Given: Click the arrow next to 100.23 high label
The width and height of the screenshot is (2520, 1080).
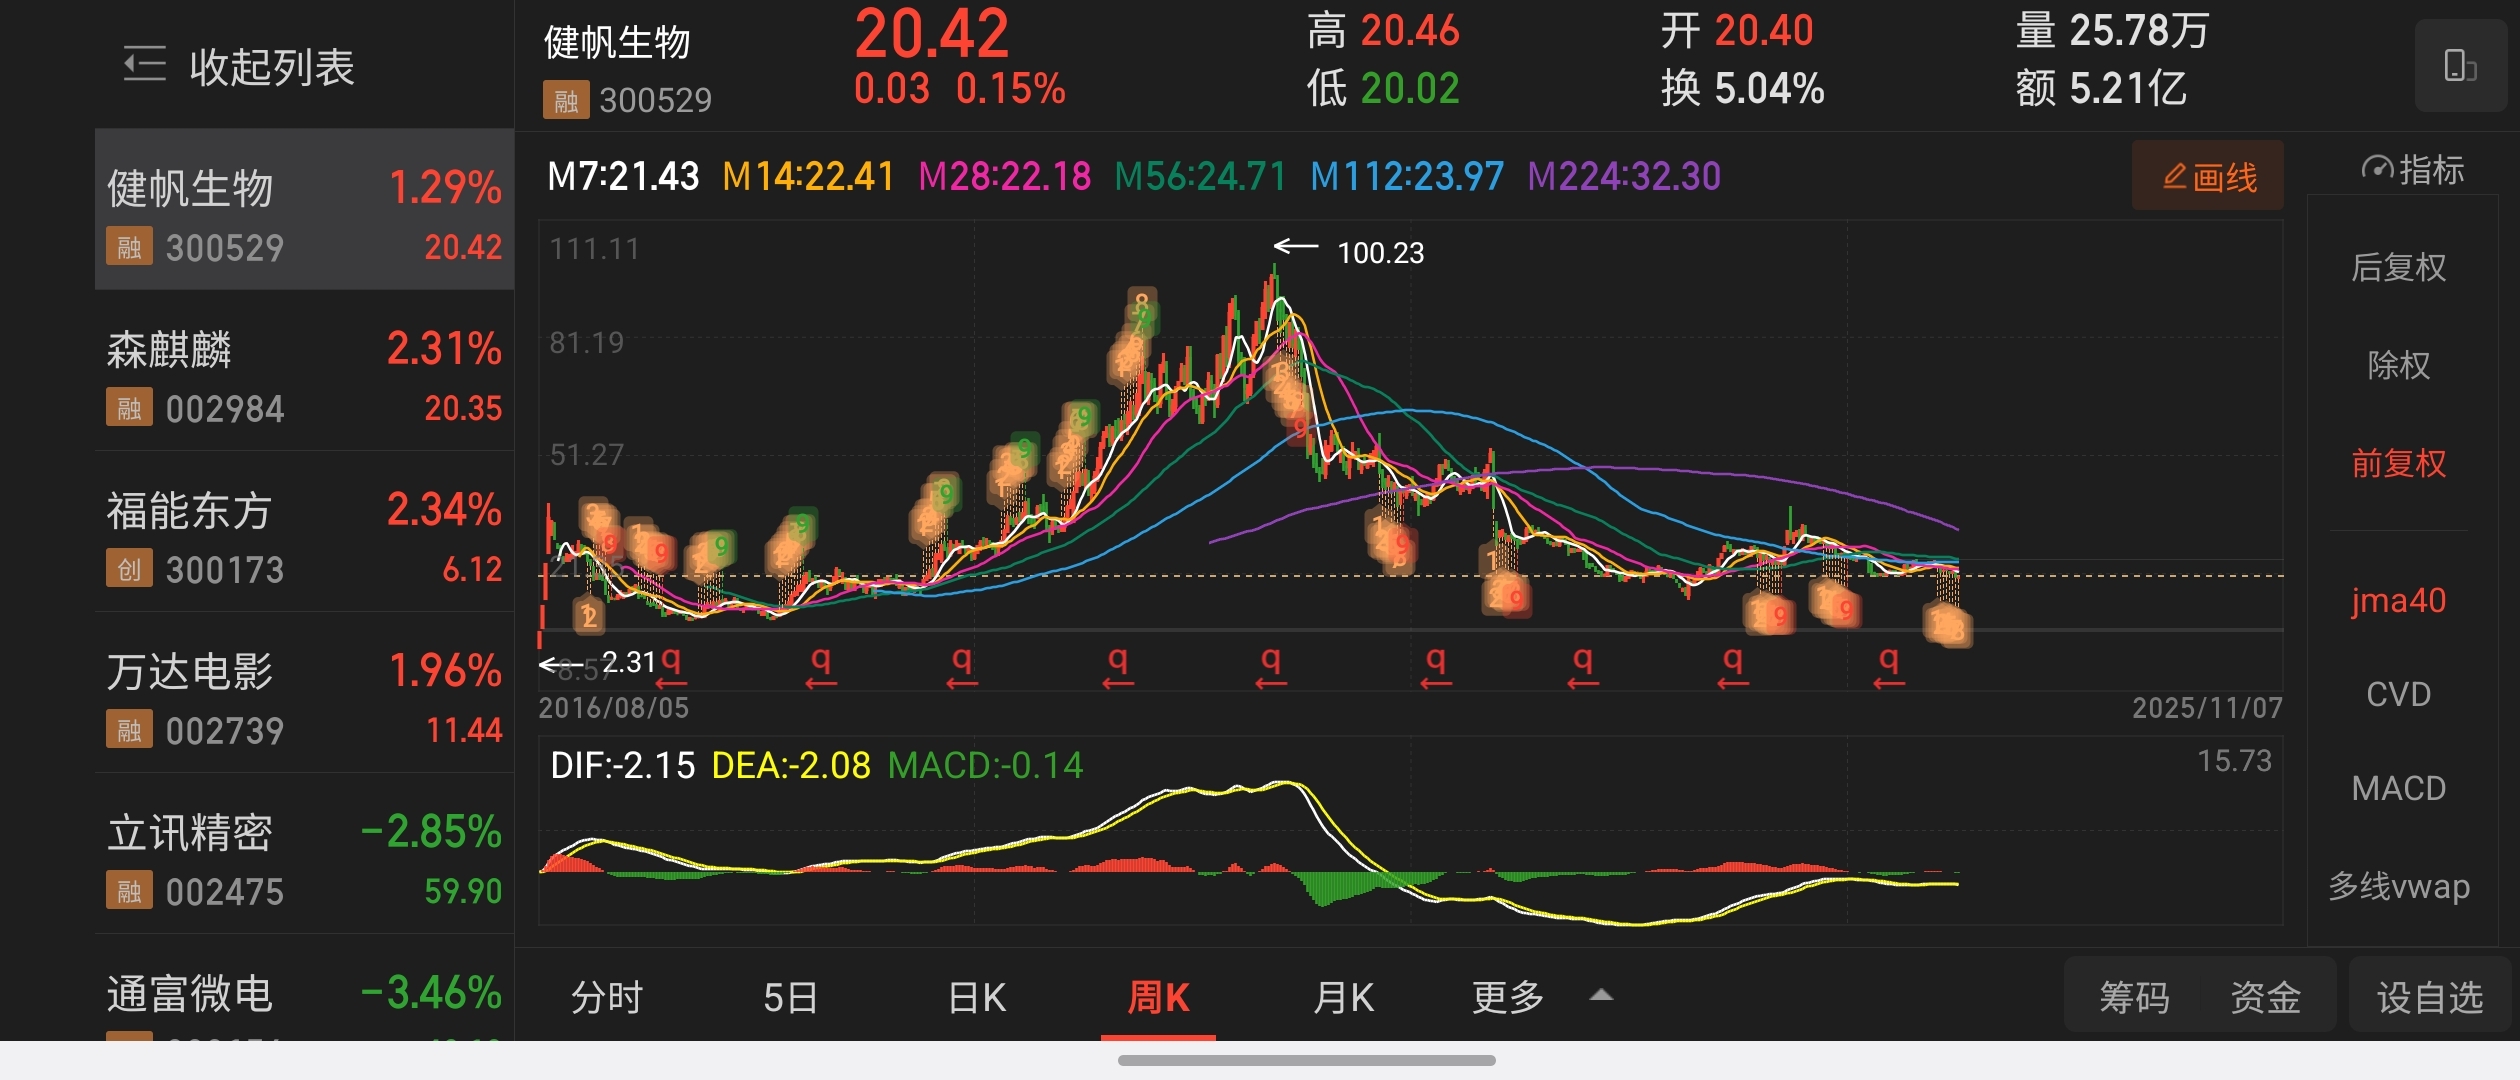Looking at the screenshot, I should click(x=1296, y=247).
